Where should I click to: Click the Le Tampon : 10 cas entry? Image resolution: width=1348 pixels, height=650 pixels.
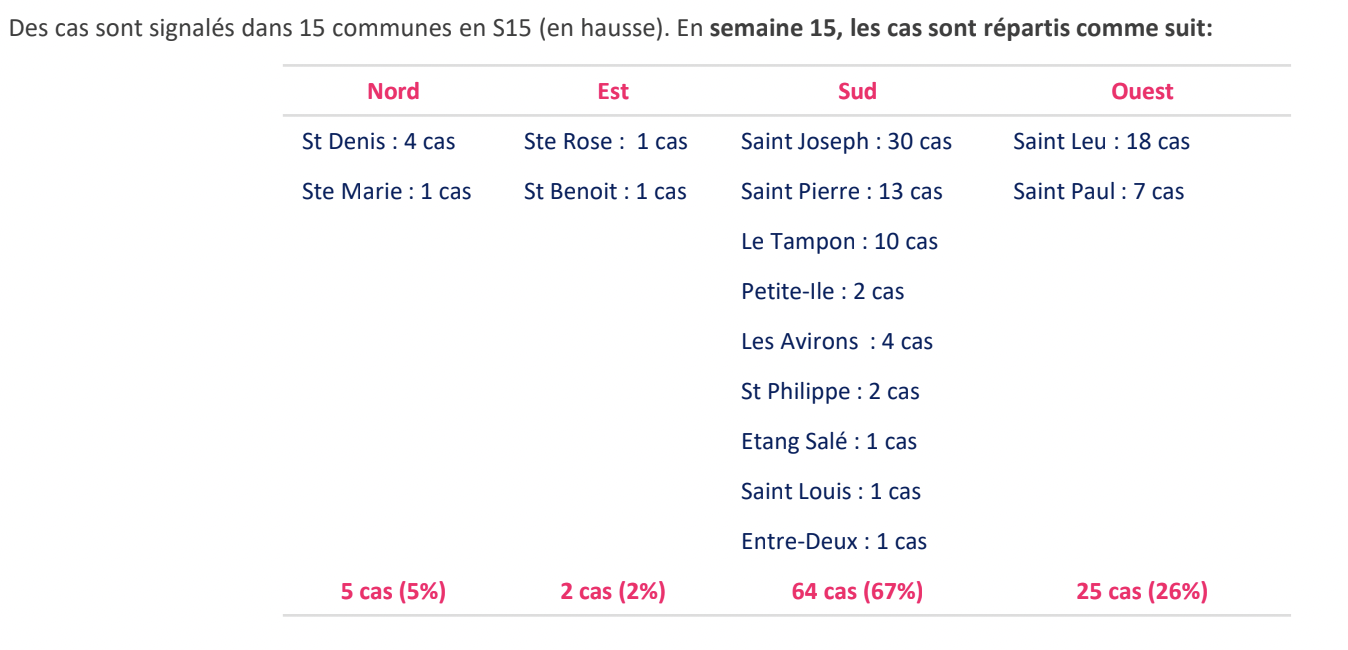click(x=839, y=242)
